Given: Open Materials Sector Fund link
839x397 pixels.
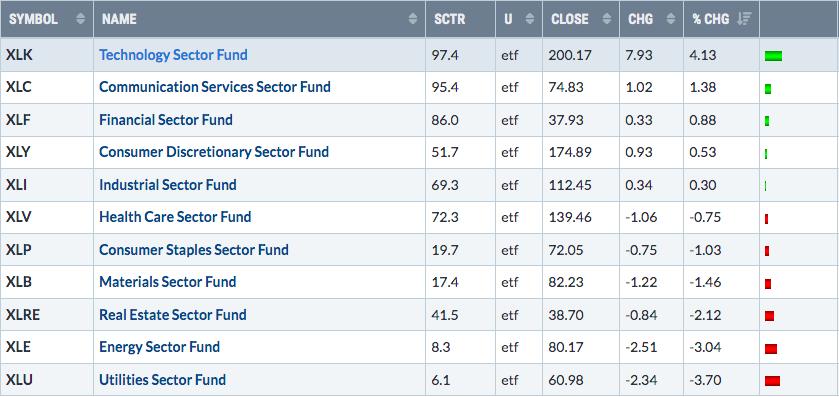Looking at the screenshot, I should 167,282.
